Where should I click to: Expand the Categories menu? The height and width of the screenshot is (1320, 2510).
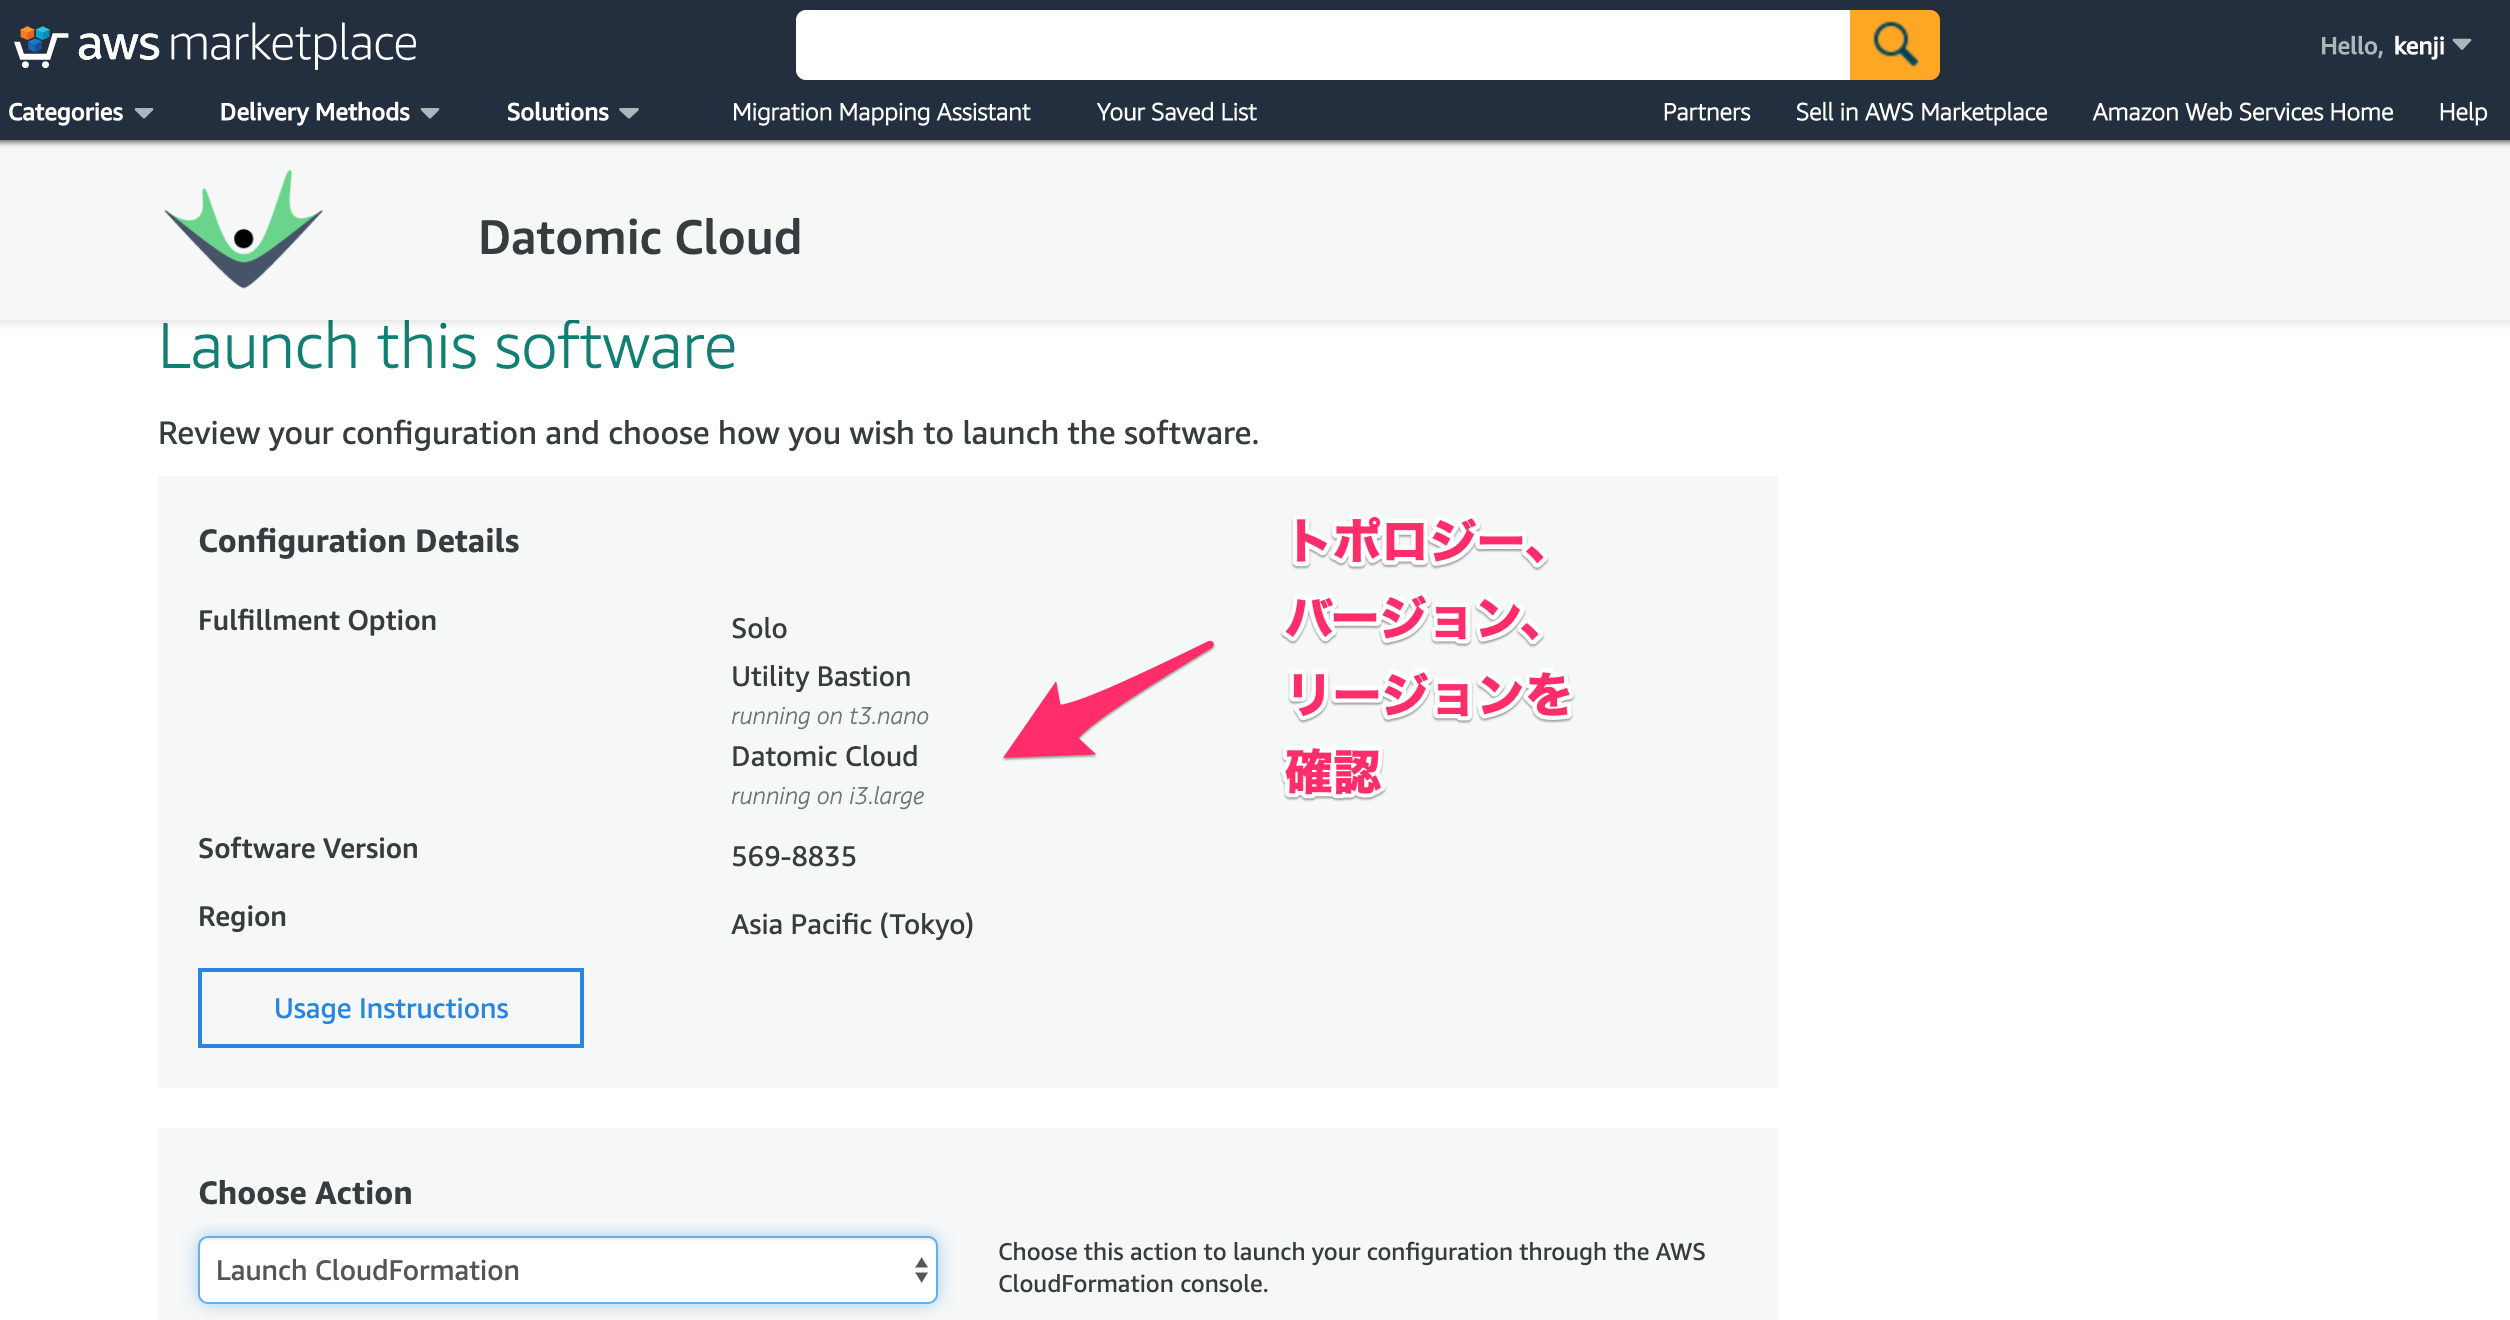tap(80, 112)
